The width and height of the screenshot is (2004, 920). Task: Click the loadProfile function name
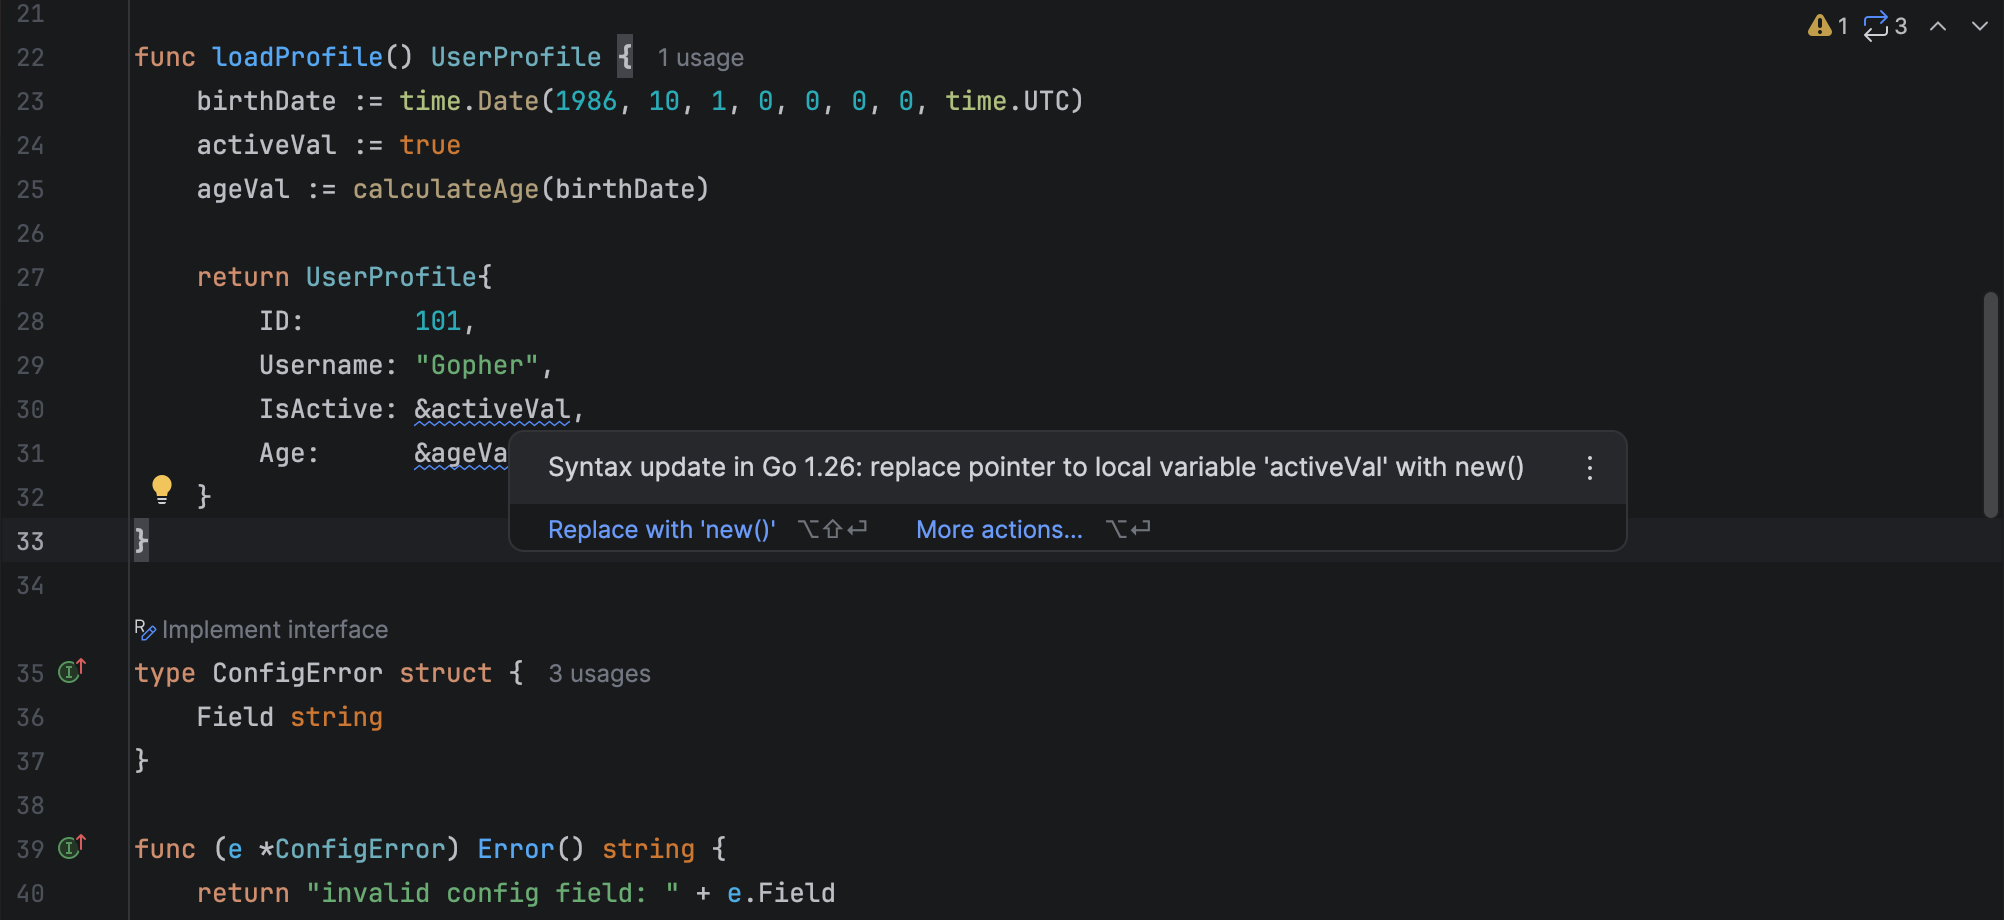coord(297,57)
